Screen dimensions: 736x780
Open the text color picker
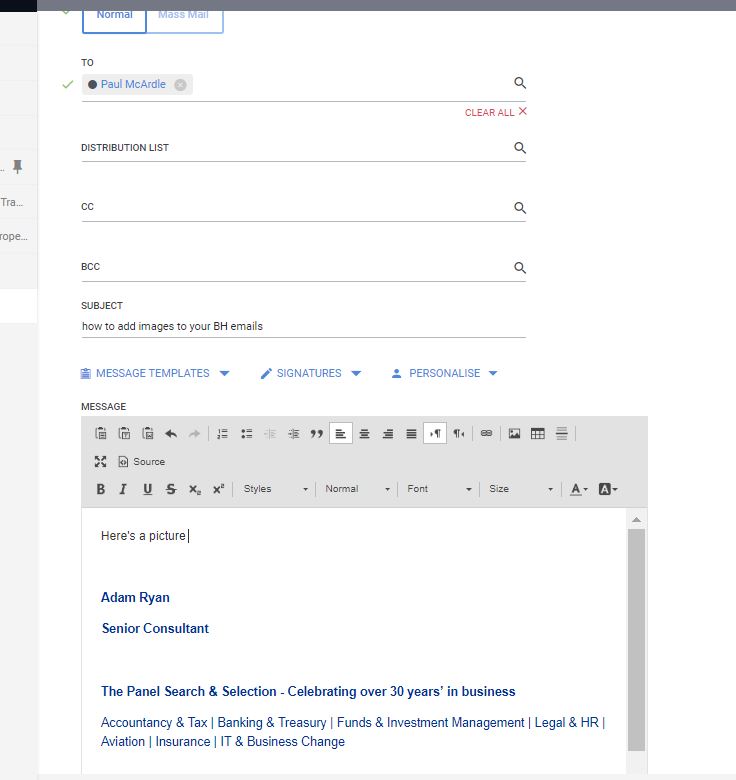click(x=578, y=489)
